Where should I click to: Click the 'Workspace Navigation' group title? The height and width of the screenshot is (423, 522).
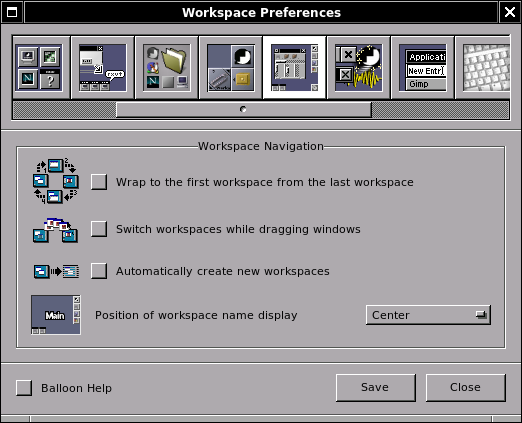click(x=261, y=146)
